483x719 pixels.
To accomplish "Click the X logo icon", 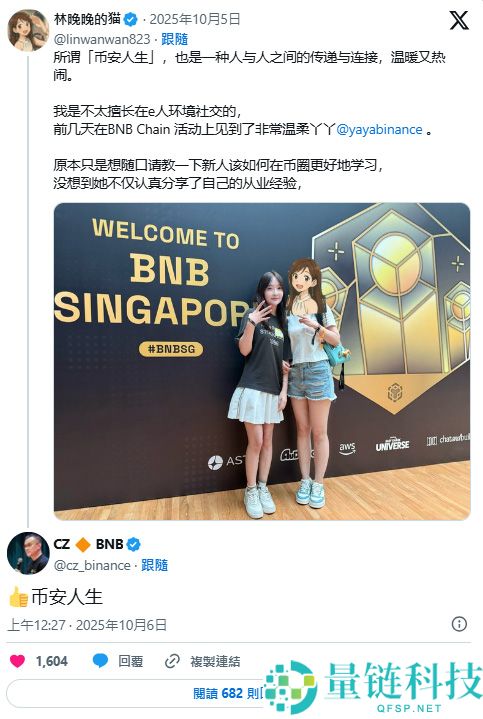I will [459, 21].
